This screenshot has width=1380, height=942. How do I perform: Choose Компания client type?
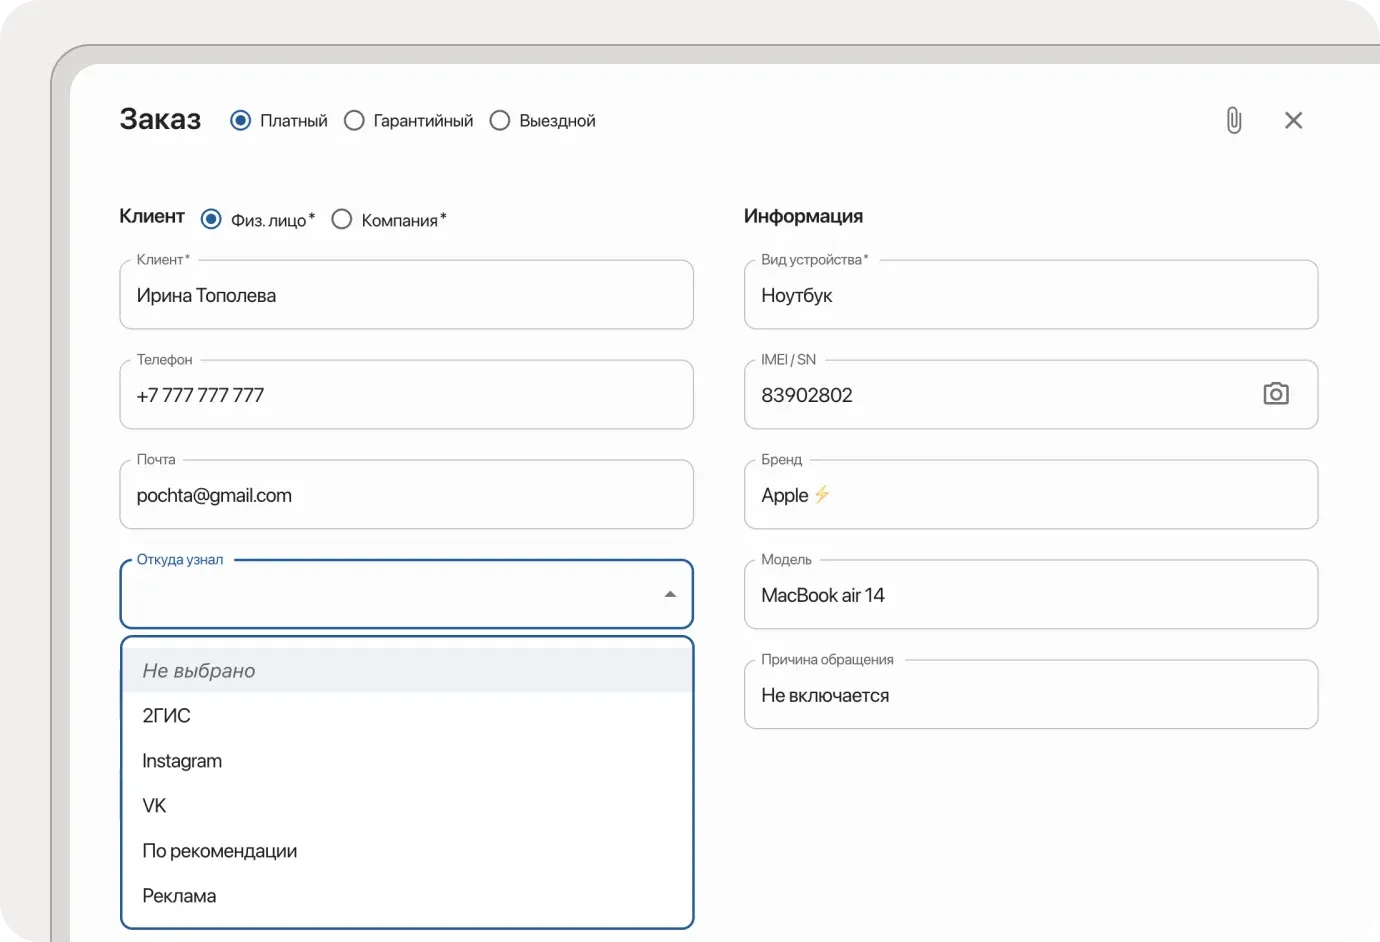pos(342,219)
